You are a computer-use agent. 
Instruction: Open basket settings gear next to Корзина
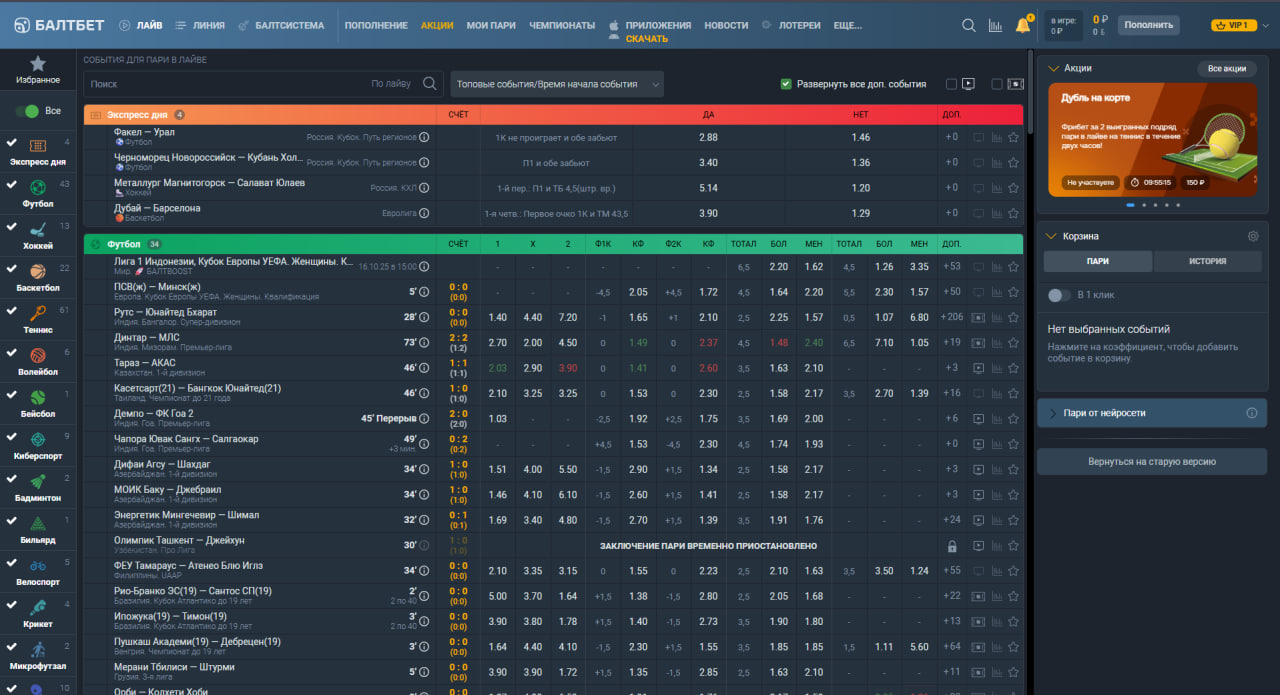(1253, 236)
